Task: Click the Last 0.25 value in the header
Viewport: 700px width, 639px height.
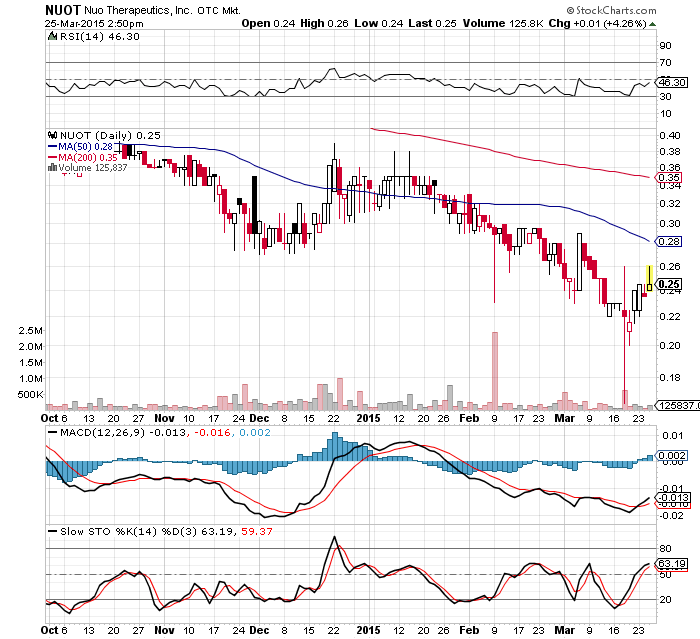Action: tap(432, 23)
